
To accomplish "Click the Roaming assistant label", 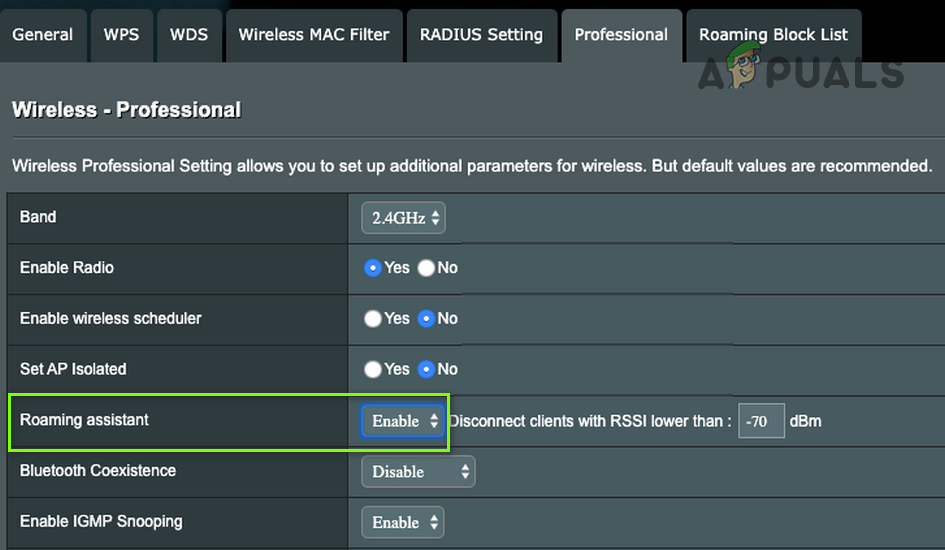I will (84, 420).
